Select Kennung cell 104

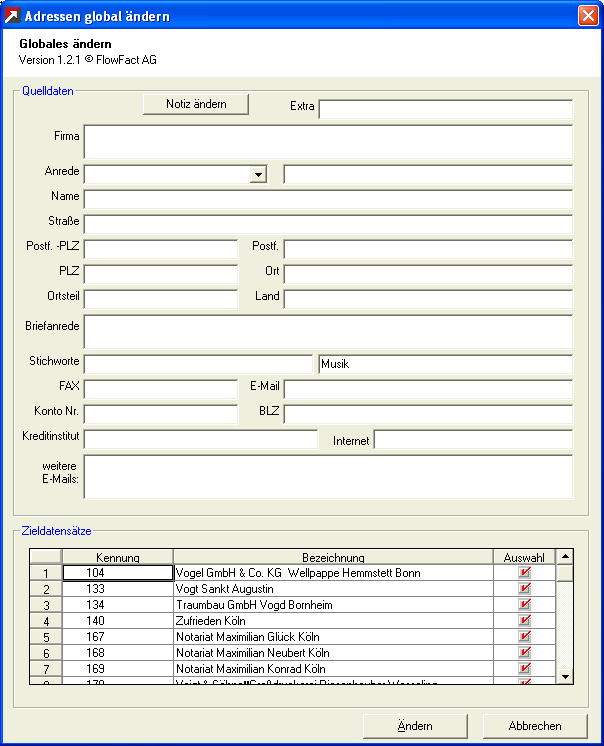coord(117,573)
